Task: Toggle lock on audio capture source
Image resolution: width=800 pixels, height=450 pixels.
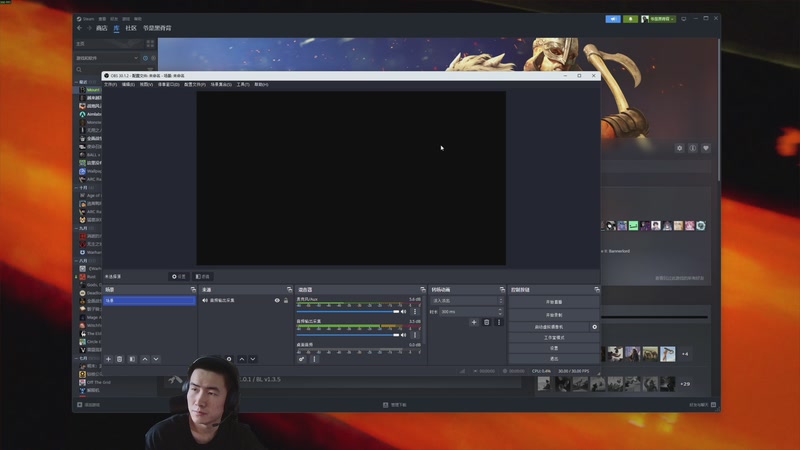Action: pos(286,301)
